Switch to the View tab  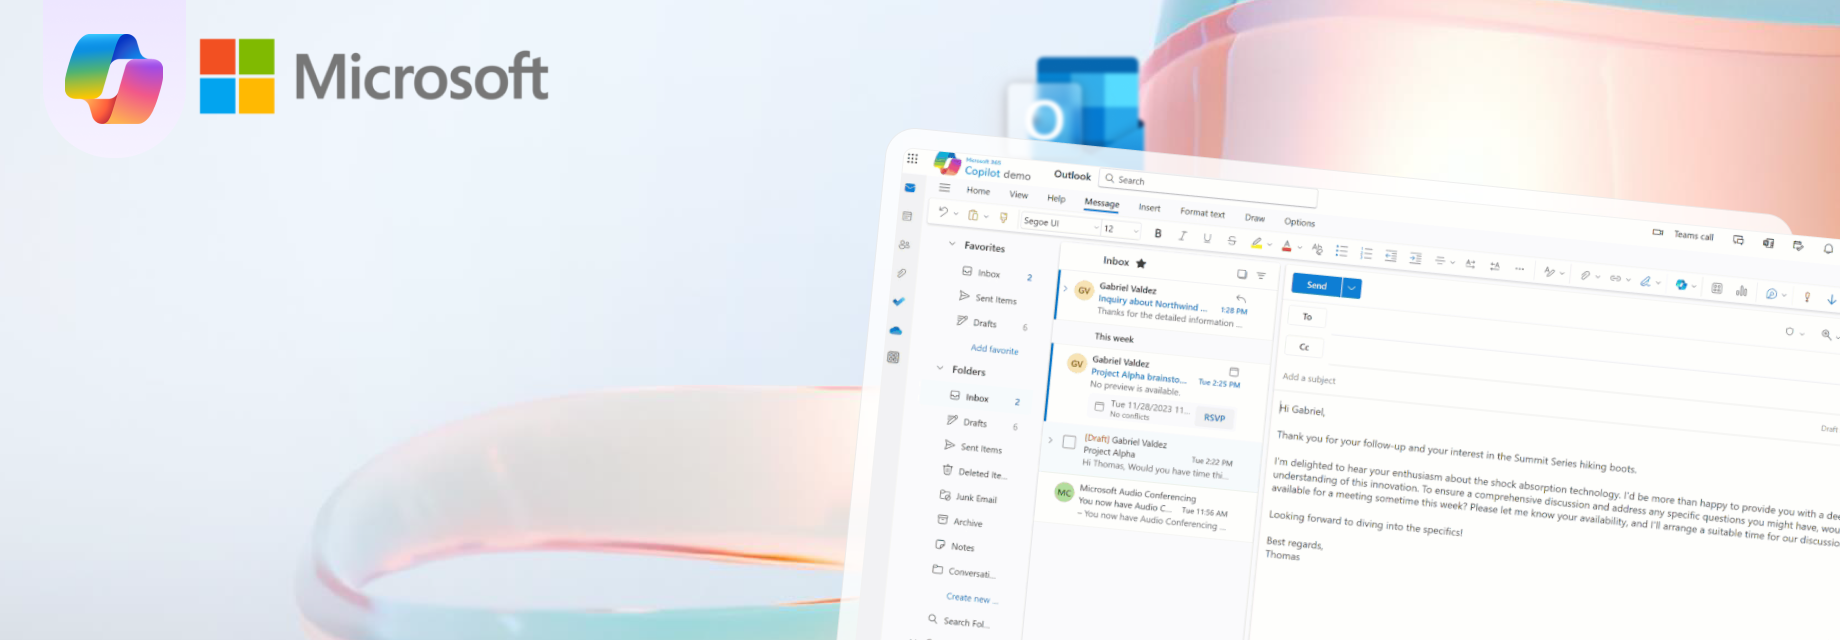1019,194
